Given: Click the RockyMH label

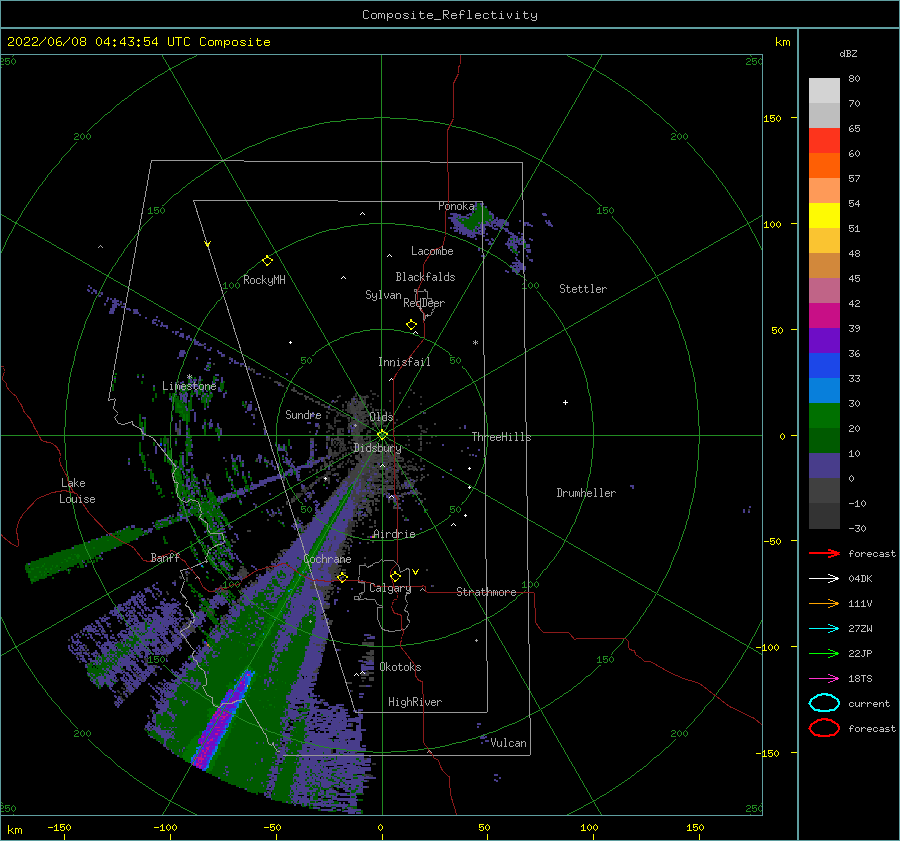Looking at the screenshot, I should pos(264,280).
